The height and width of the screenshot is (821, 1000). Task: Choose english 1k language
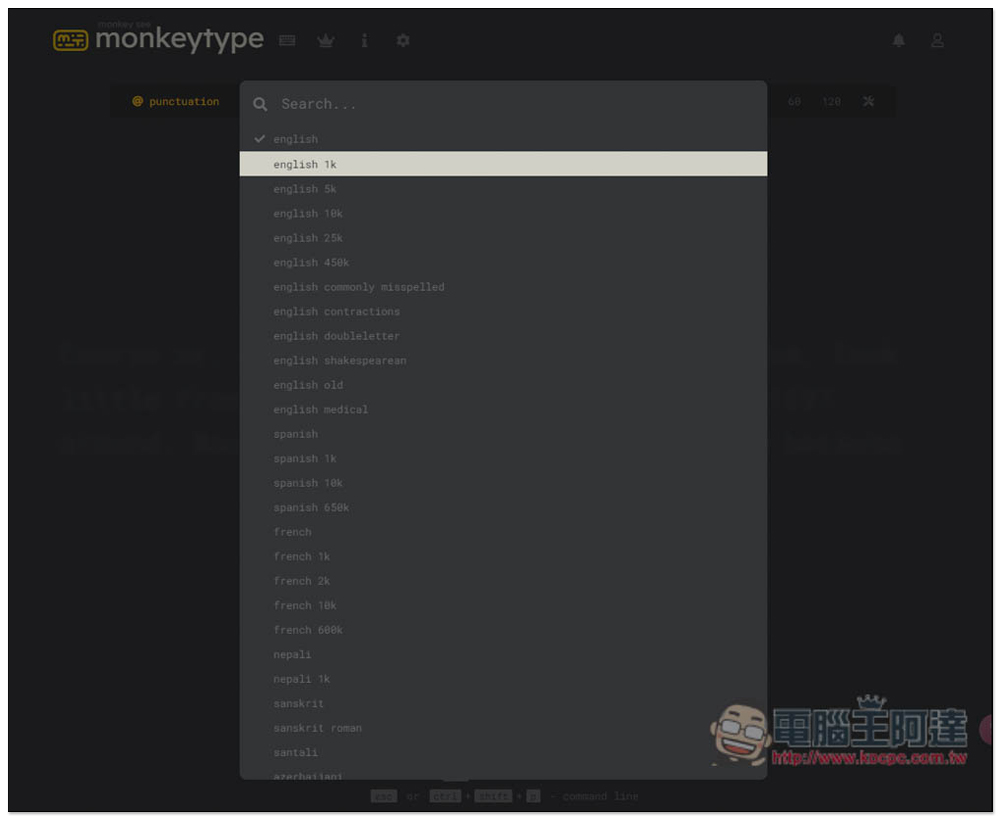503,164
